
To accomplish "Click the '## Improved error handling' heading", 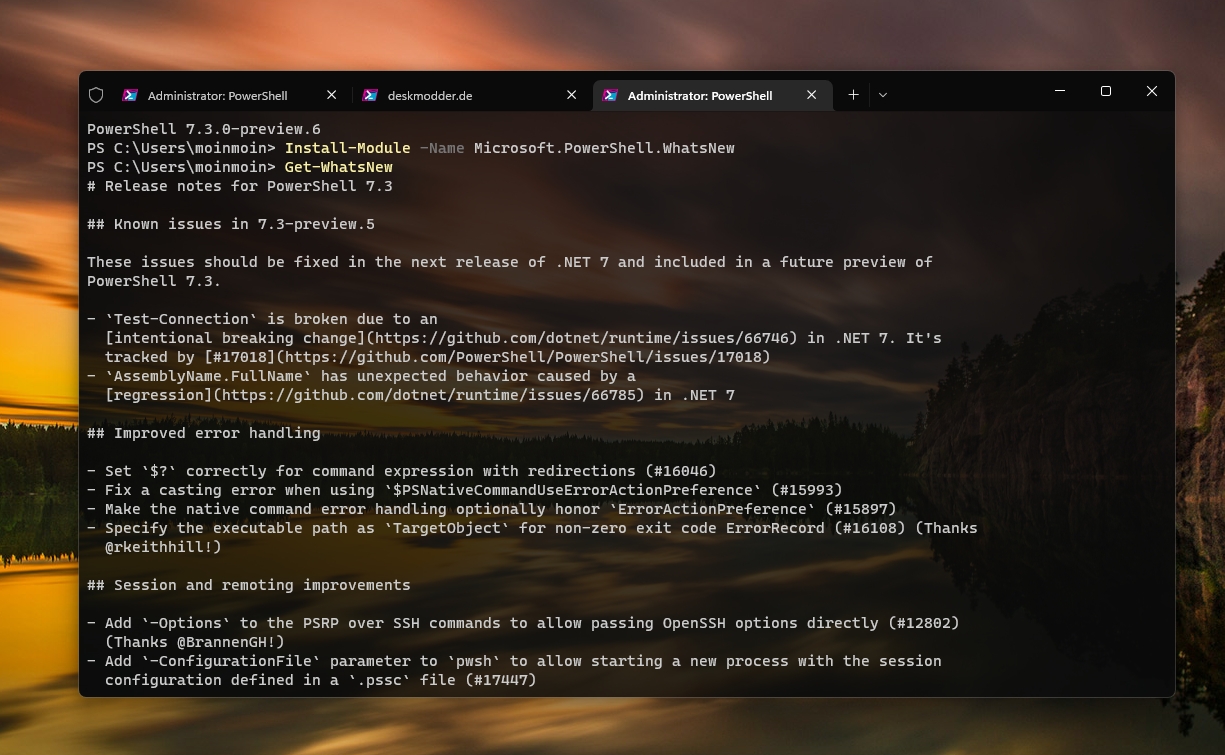I will click(204, 433).
